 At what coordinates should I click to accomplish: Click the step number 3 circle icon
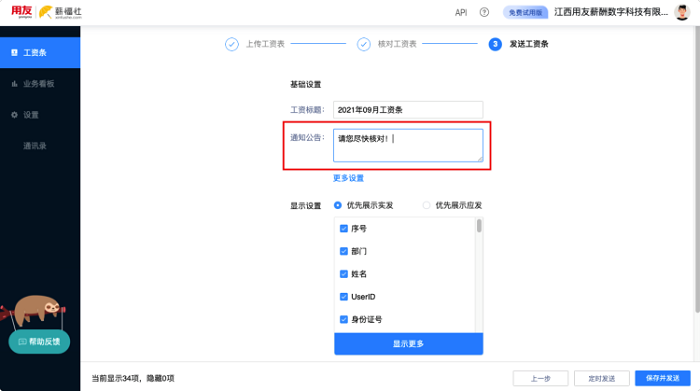tap(495, 44)
